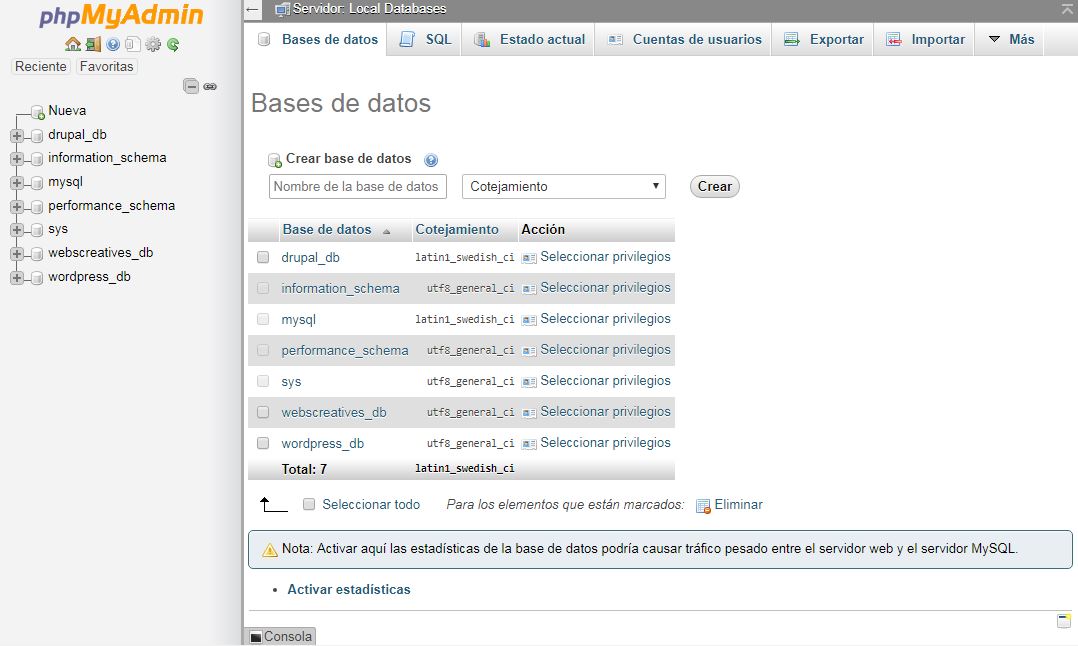Open the Estado actual tab
This screenshot has height=646, width=1078.
pyautogui.click(x=529, y=39)
